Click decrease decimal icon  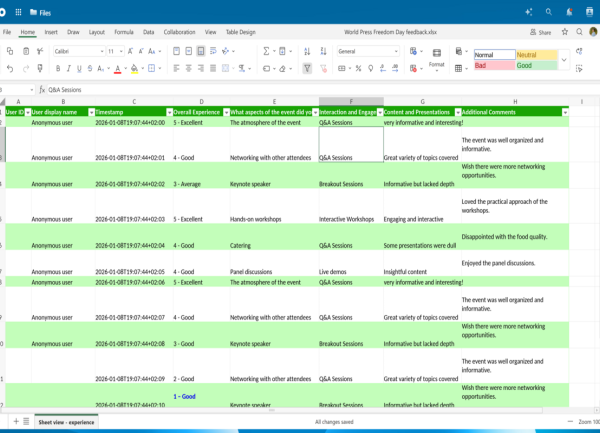pos(383,68)
